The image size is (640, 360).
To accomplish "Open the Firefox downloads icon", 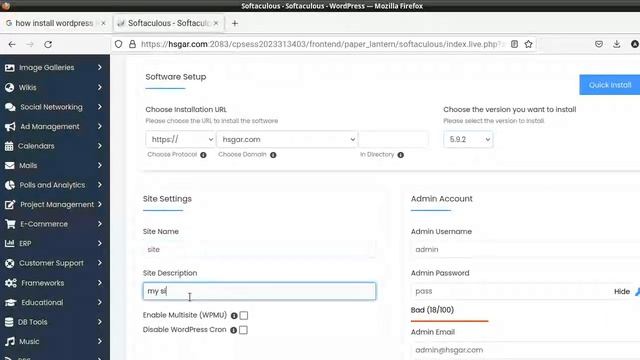I will (x=616, y=44).
